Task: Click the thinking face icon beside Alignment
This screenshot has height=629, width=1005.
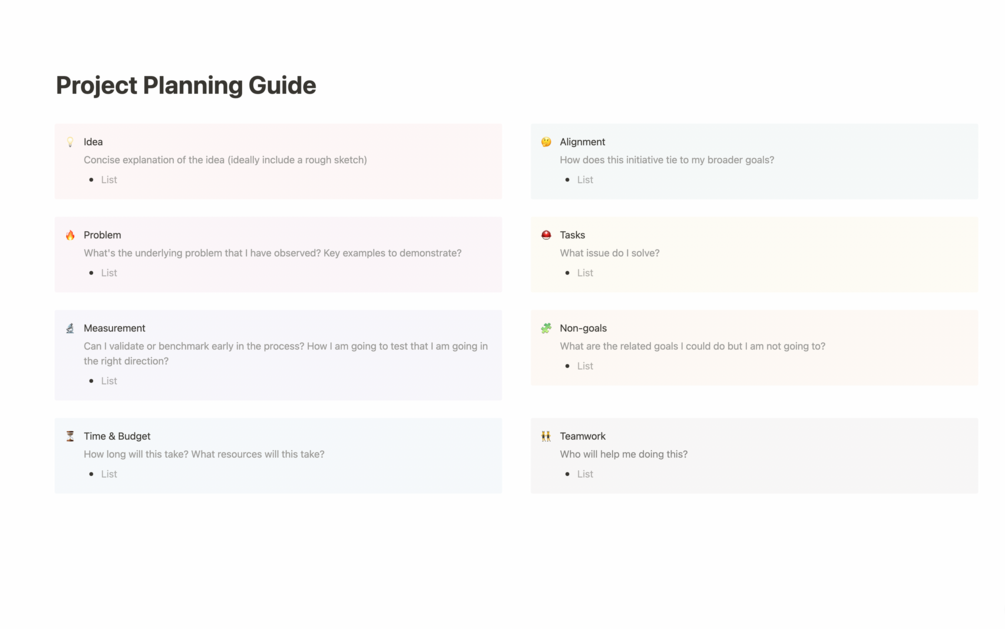Action: point(546,142)
